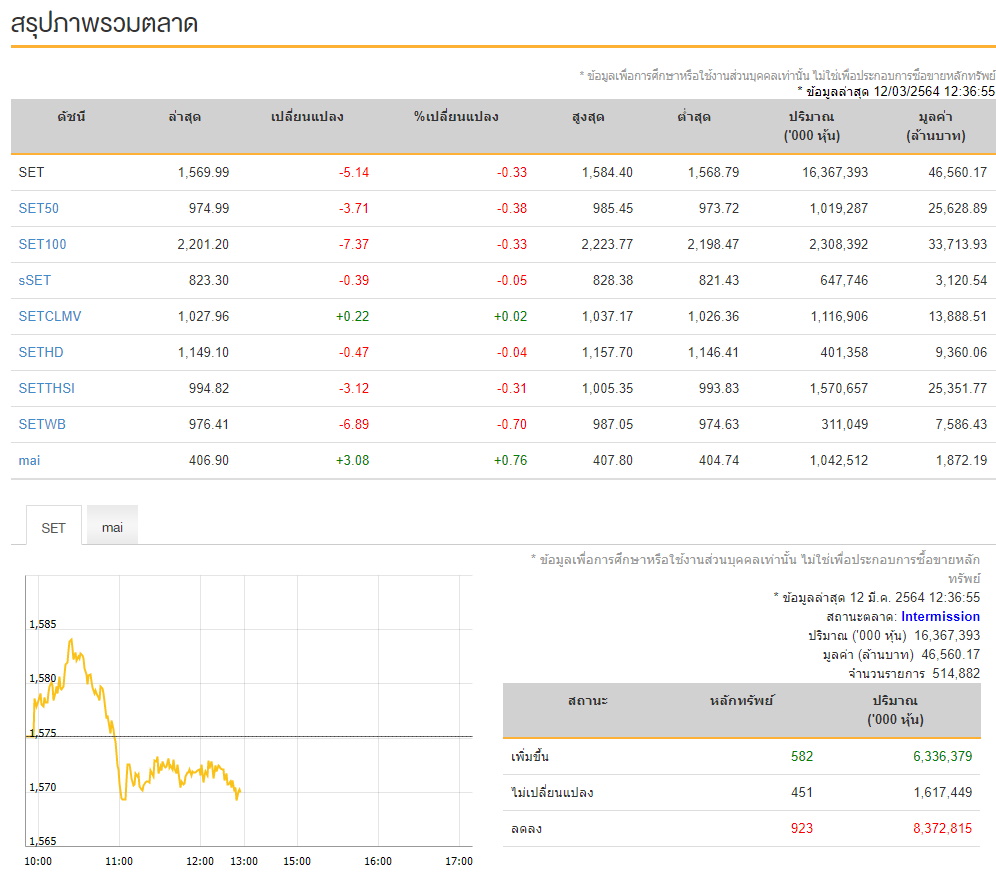Screen dimensions: 996x879
Task: Select transaction count 514,882
Action: pyautogui.click(x=956, y=673)
